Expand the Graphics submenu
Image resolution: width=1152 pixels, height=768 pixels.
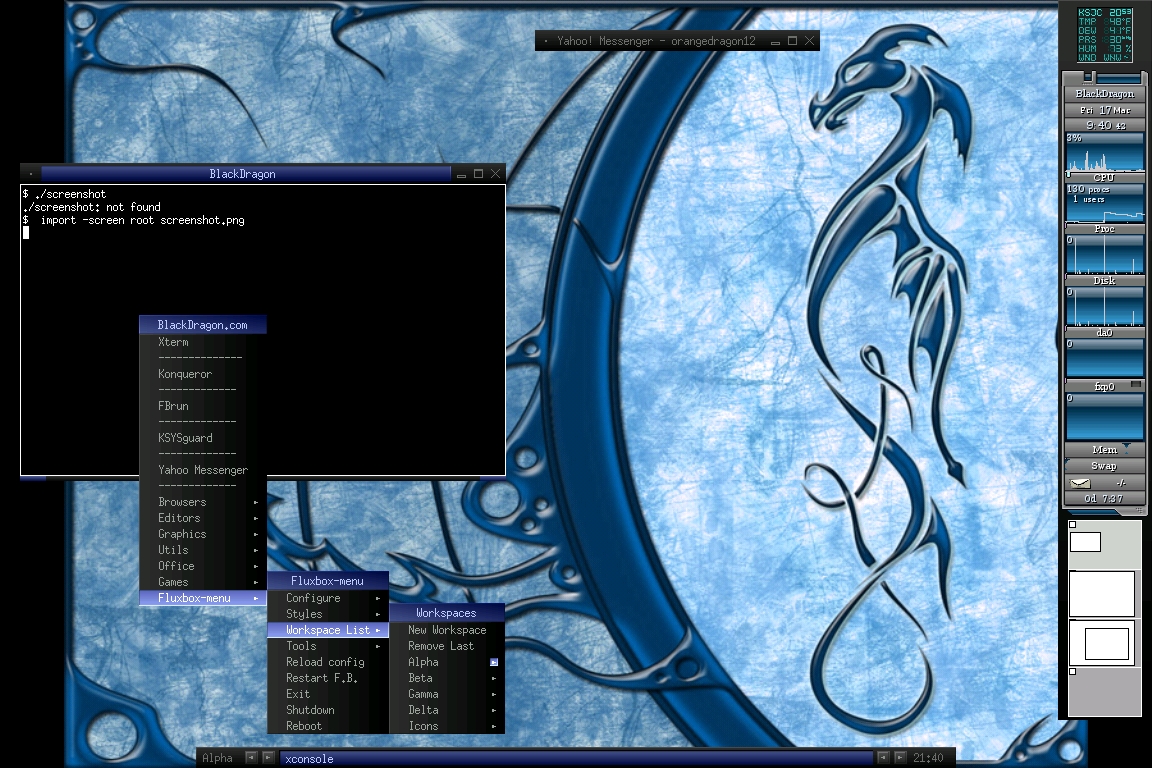point(203,534)
